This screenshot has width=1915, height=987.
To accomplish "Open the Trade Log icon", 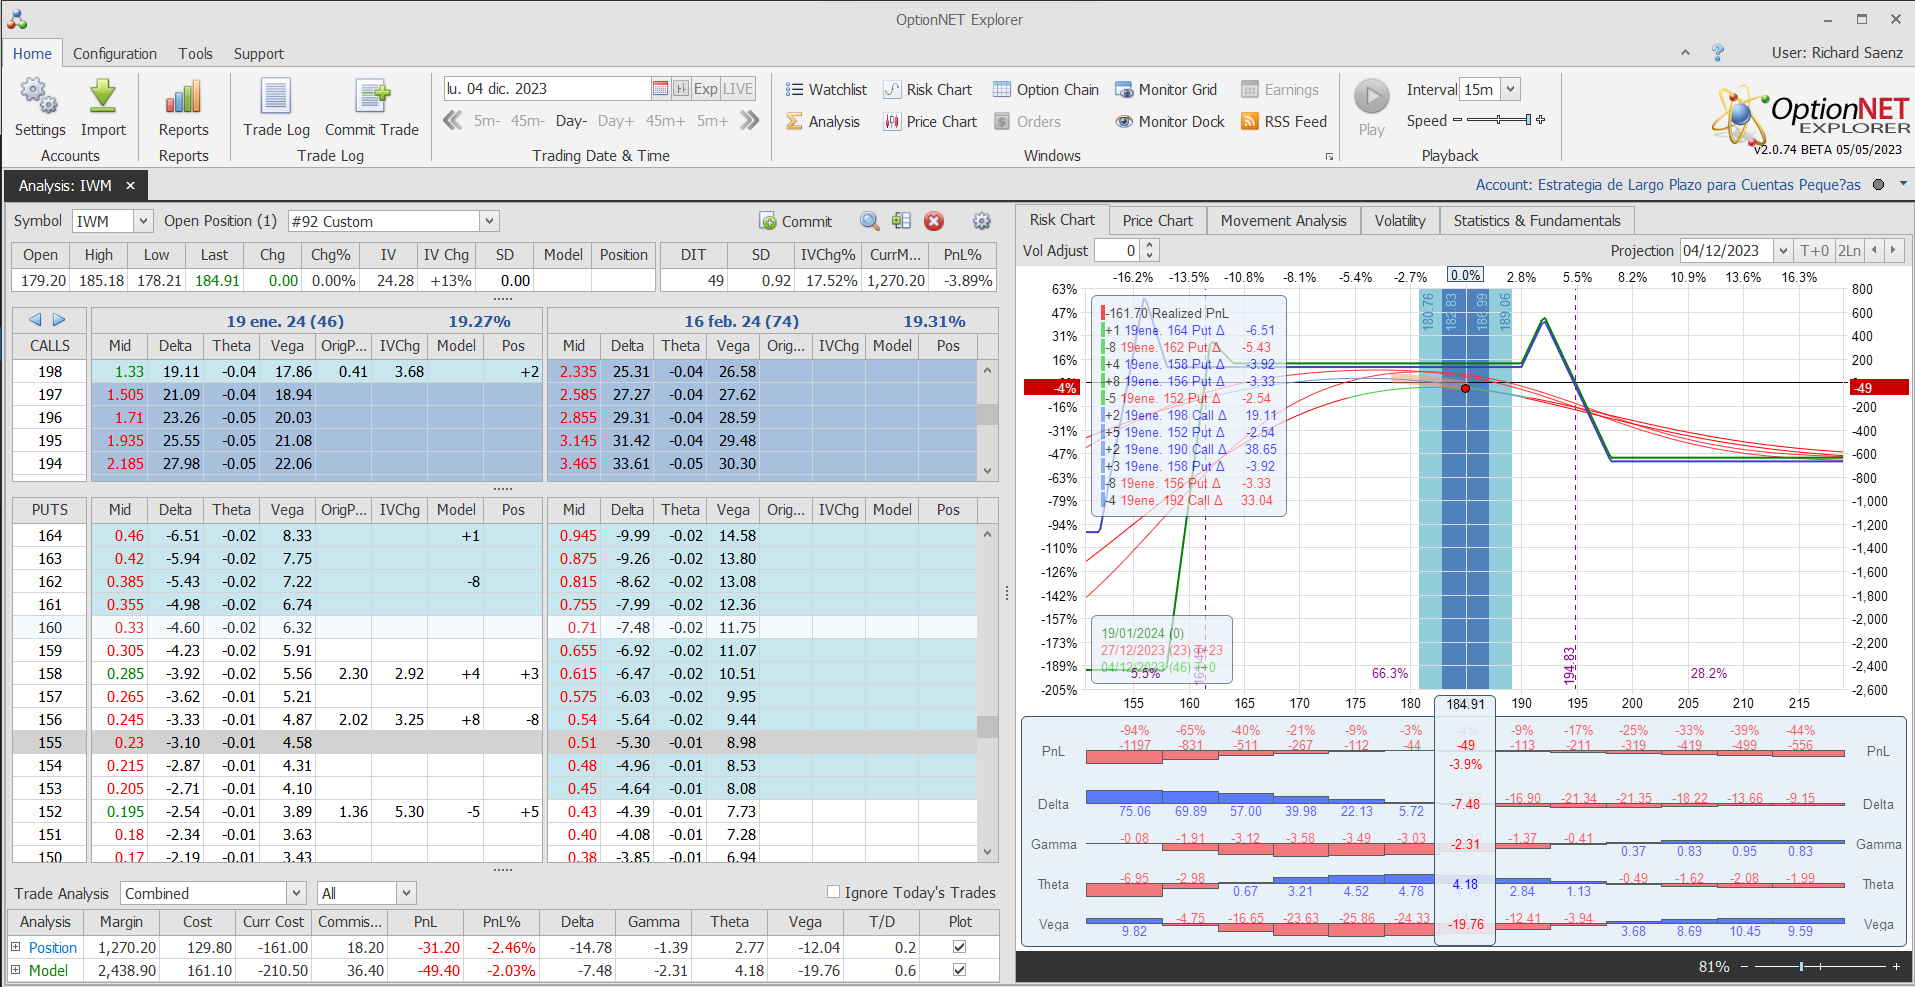I will pyautogui.click(x=276, y=98).
